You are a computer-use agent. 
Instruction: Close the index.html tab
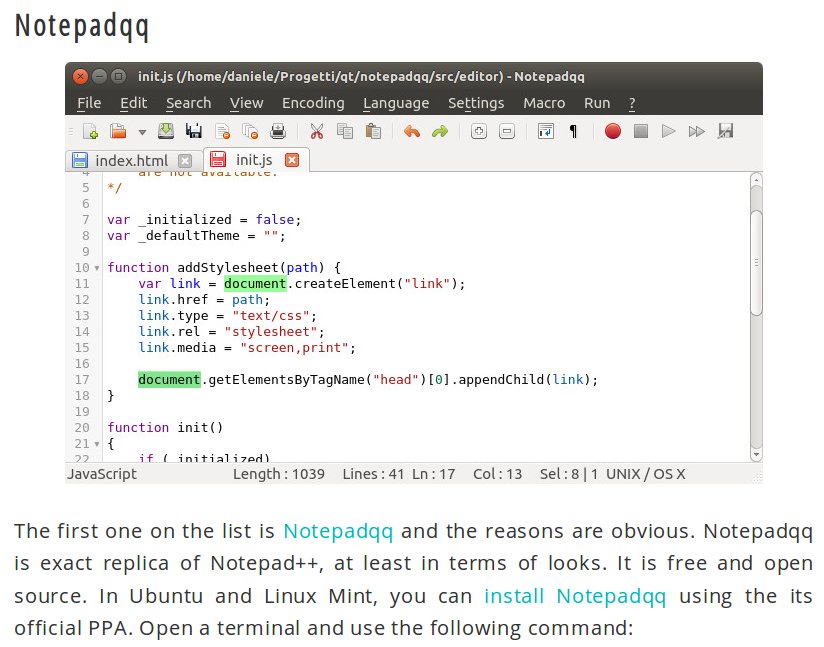point(185,160)
